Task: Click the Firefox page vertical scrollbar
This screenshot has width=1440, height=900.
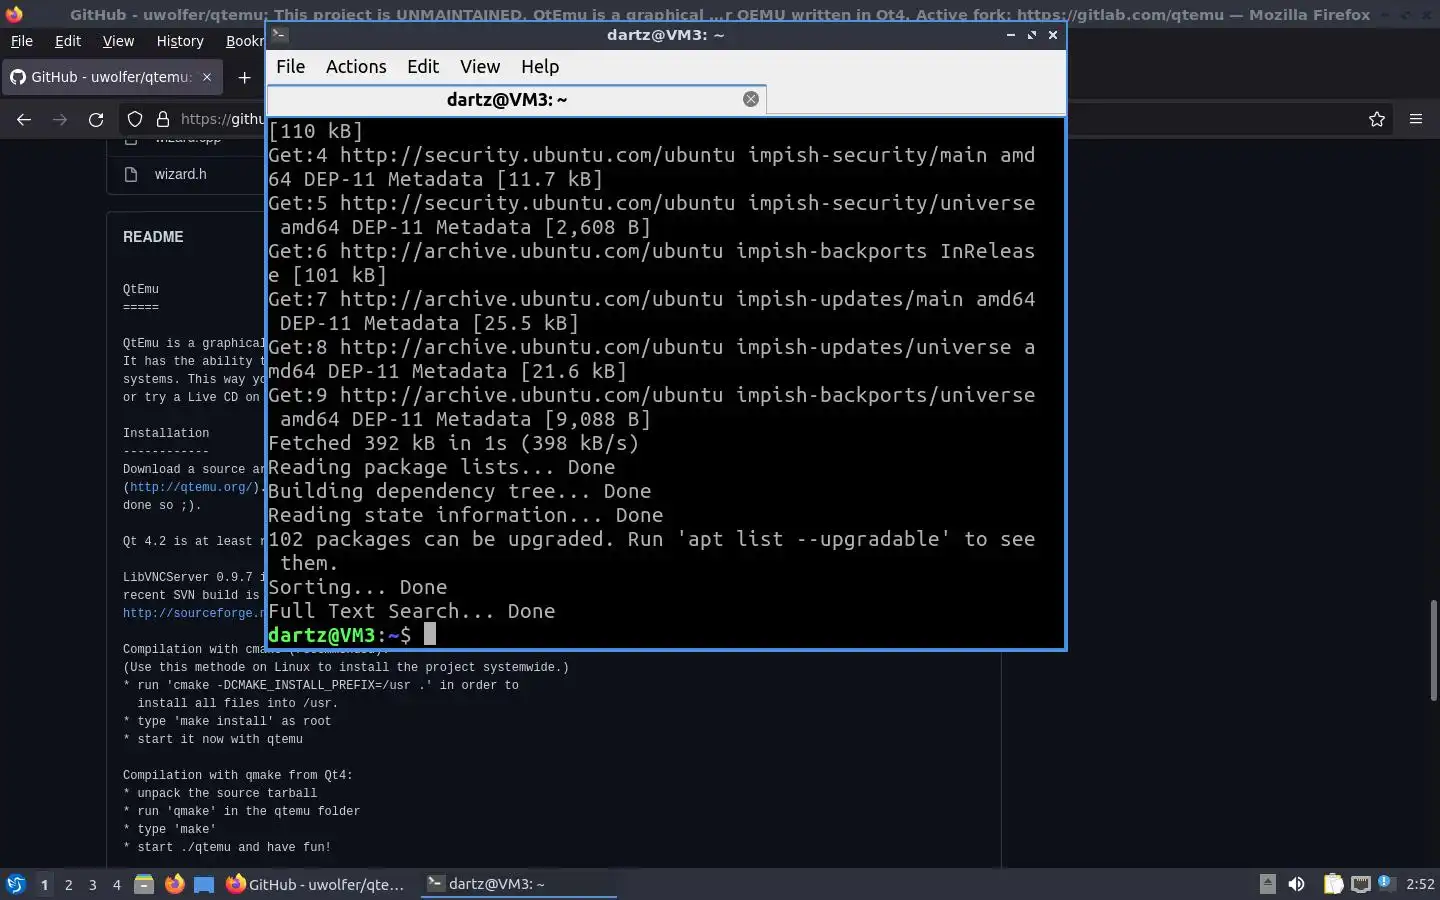Action: 1434,650
